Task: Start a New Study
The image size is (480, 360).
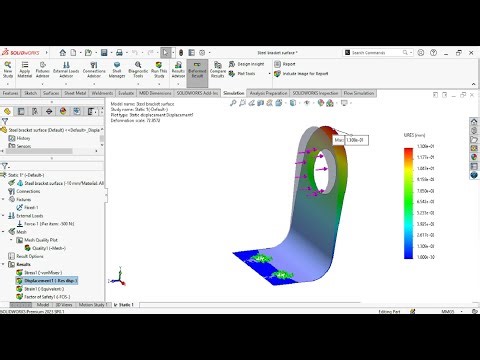Action: point(8,70)
